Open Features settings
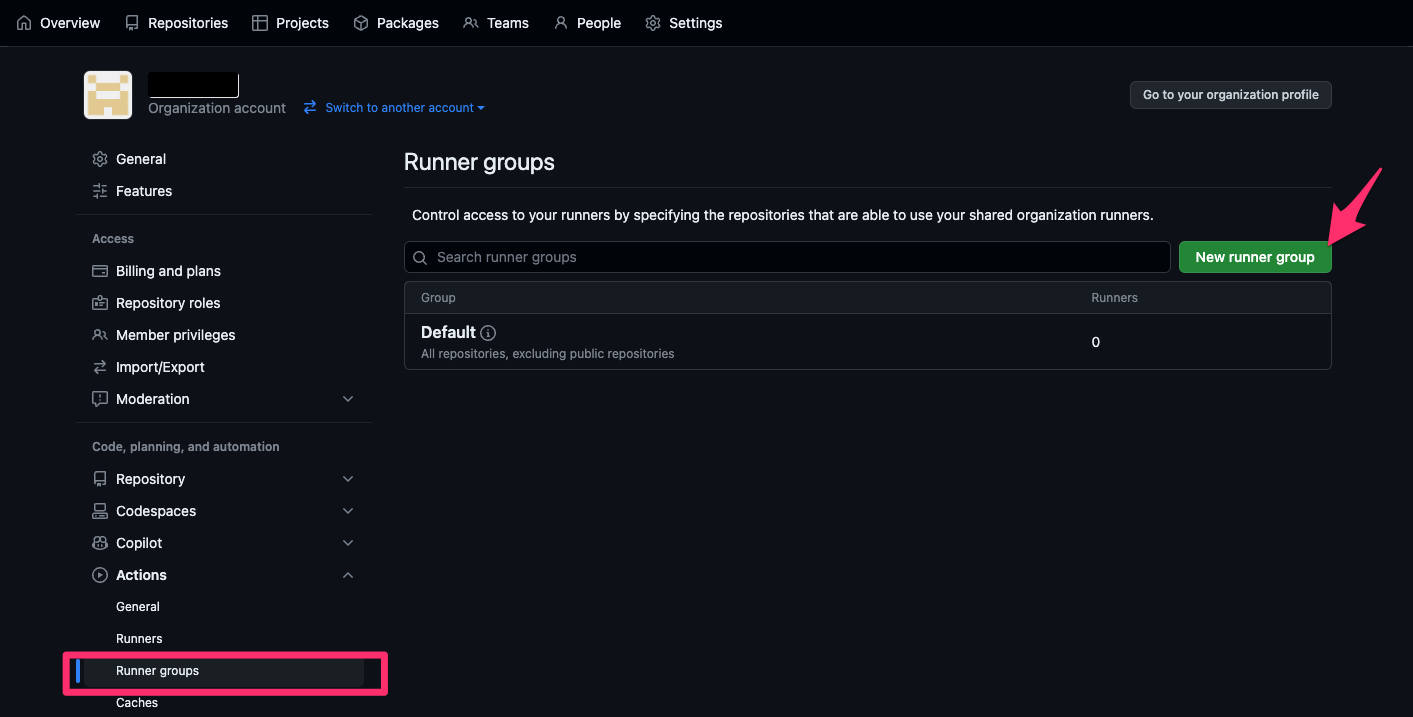 (x=144, y=191)
